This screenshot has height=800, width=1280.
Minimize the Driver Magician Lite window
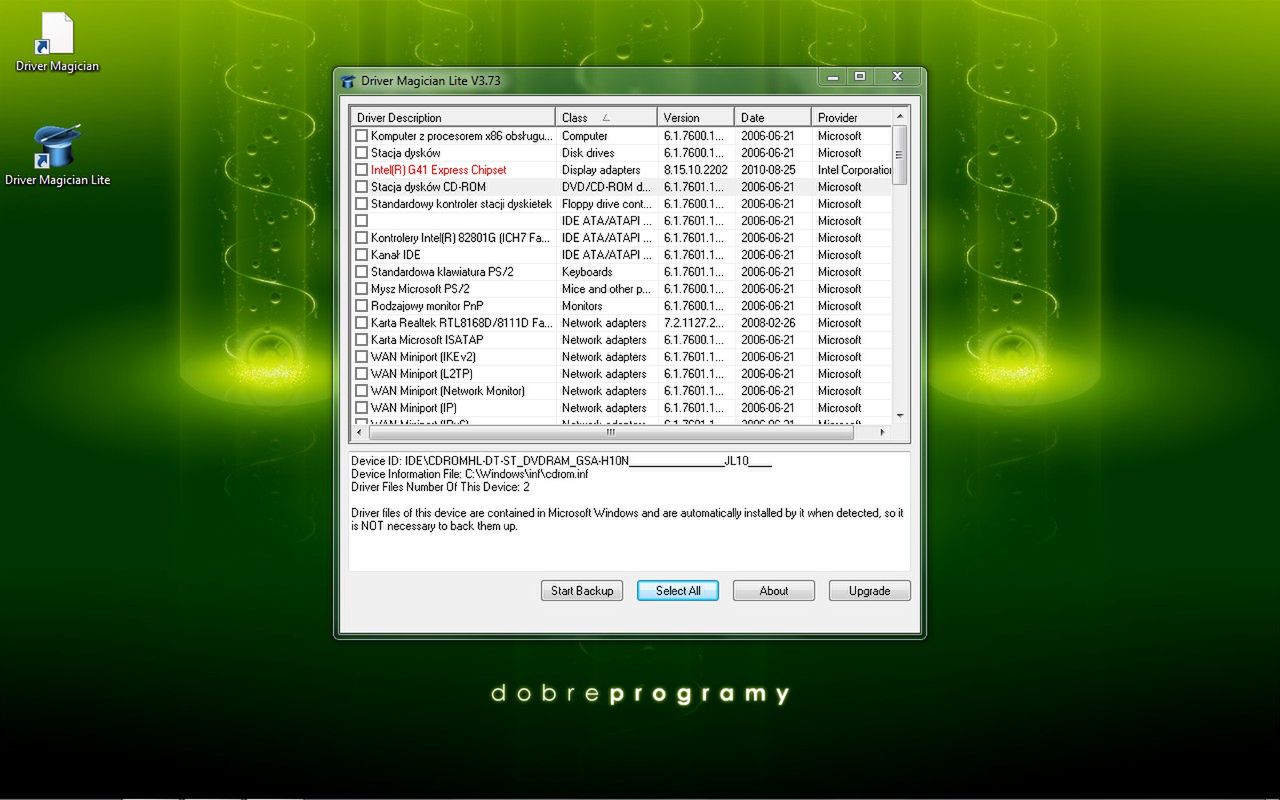832,76
